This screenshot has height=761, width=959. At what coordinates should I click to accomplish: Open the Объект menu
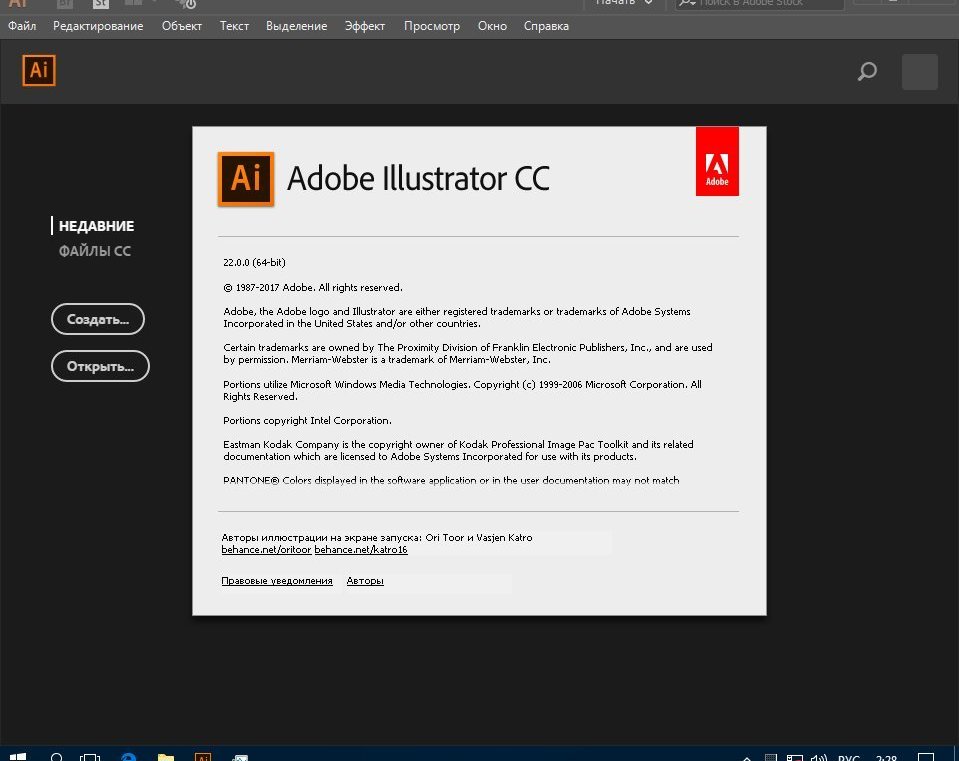pyautogui.click(x=182, y=26)
